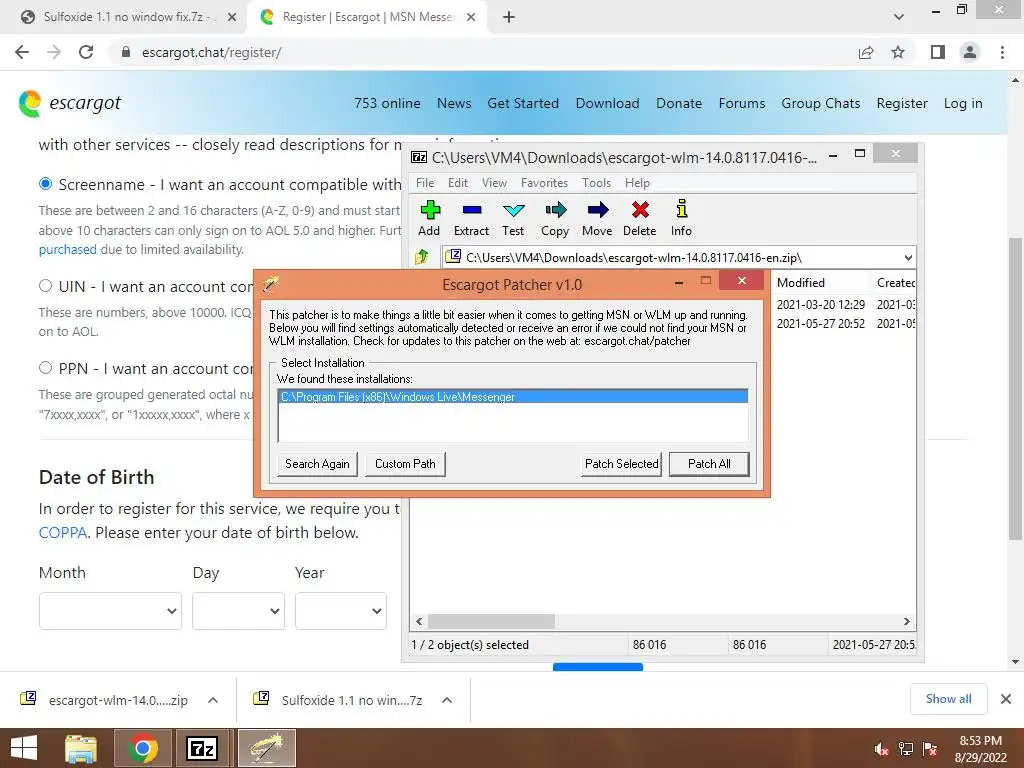Open the Month dropdown
This screenshot has height=768, width=1024.
point(110,611)
